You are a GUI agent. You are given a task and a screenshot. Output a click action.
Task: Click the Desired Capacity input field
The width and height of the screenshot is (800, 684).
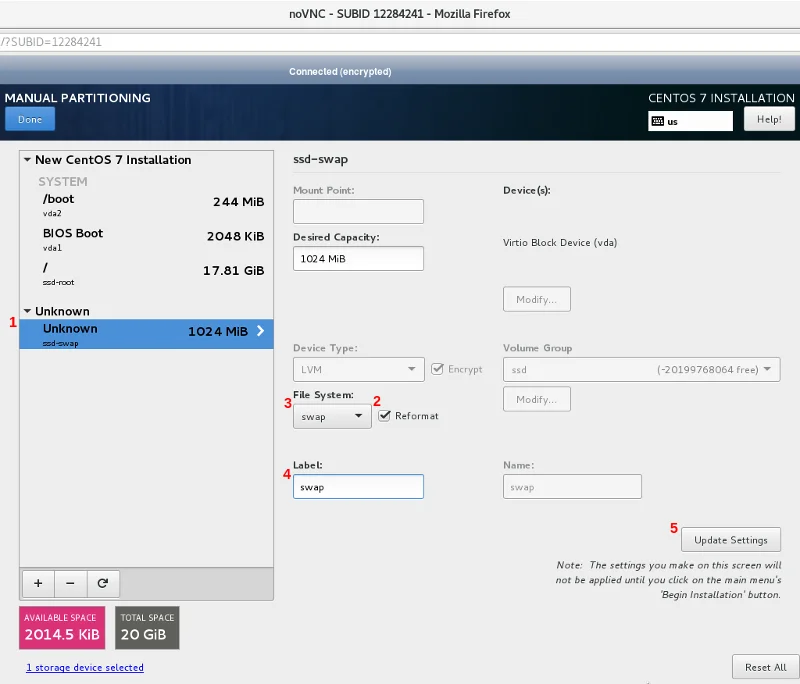click(358, 258)
